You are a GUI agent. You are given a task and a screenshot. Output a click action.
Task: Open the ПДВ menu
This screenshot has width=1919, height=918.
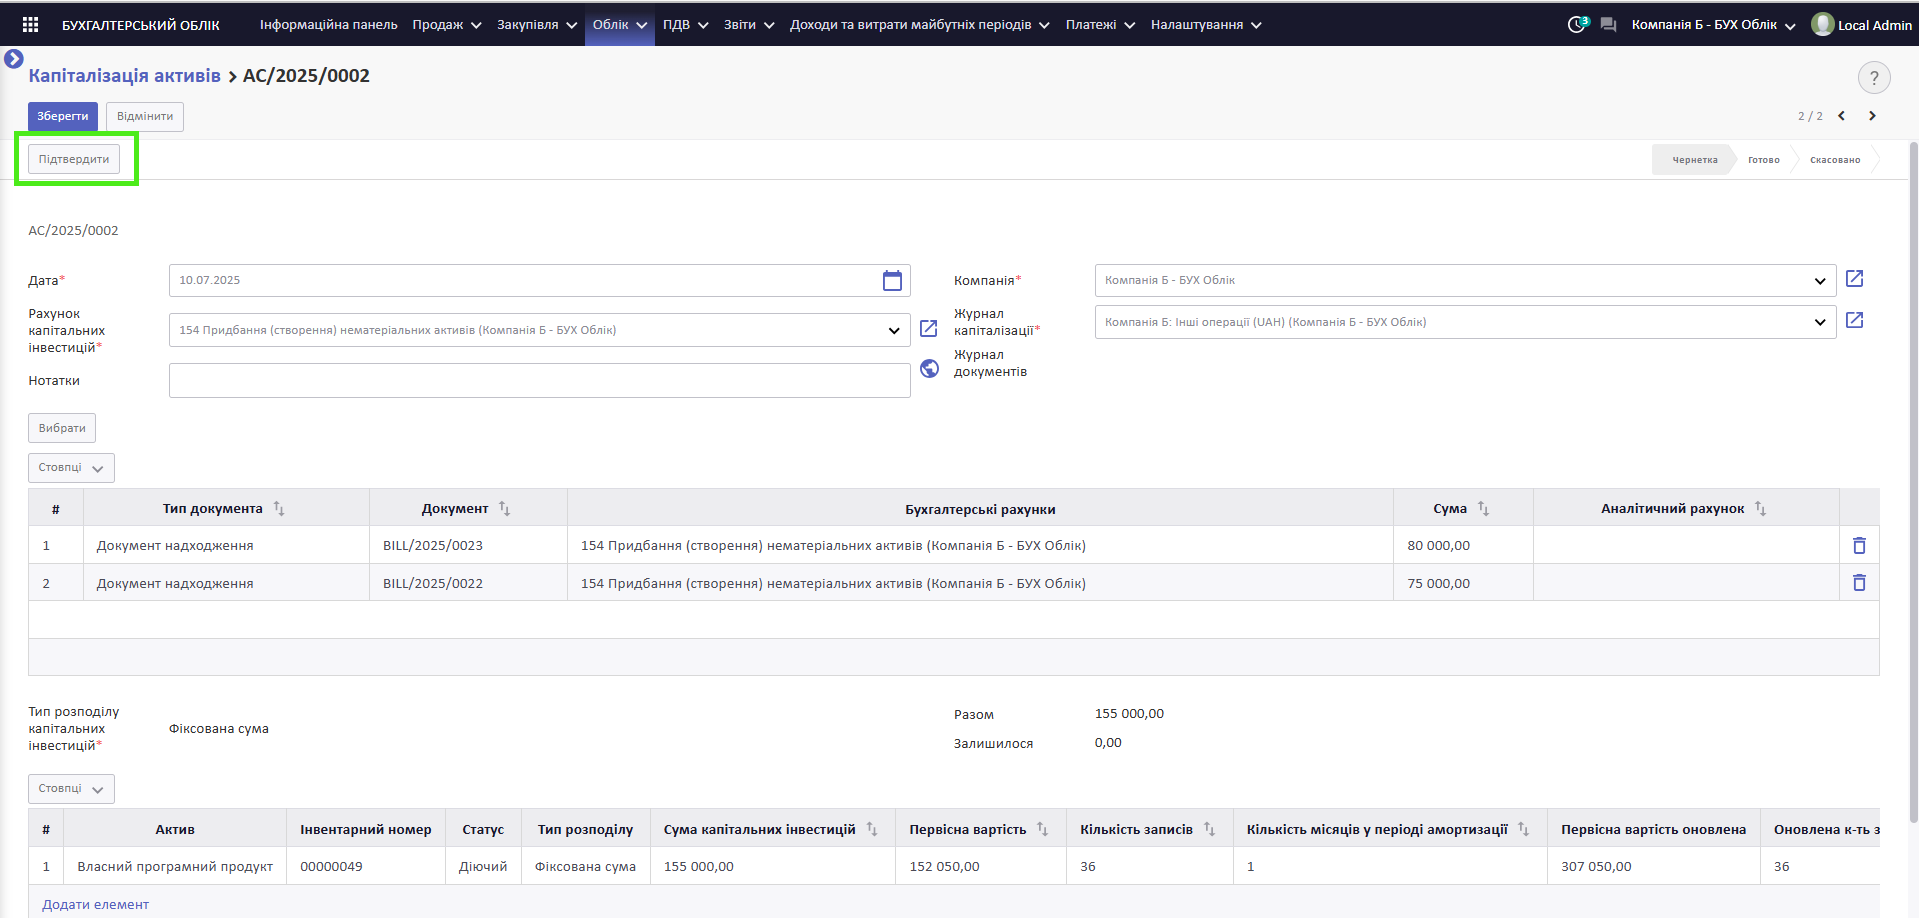[x=686, y=25]
